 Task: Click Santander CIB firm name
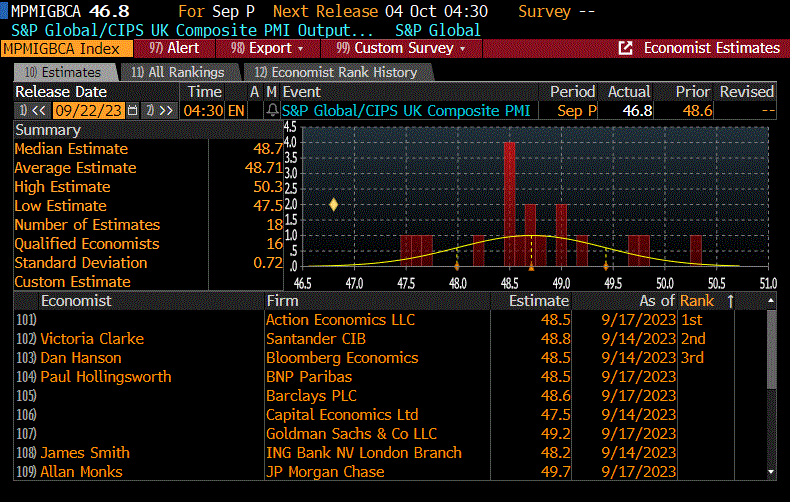(316, 339)
